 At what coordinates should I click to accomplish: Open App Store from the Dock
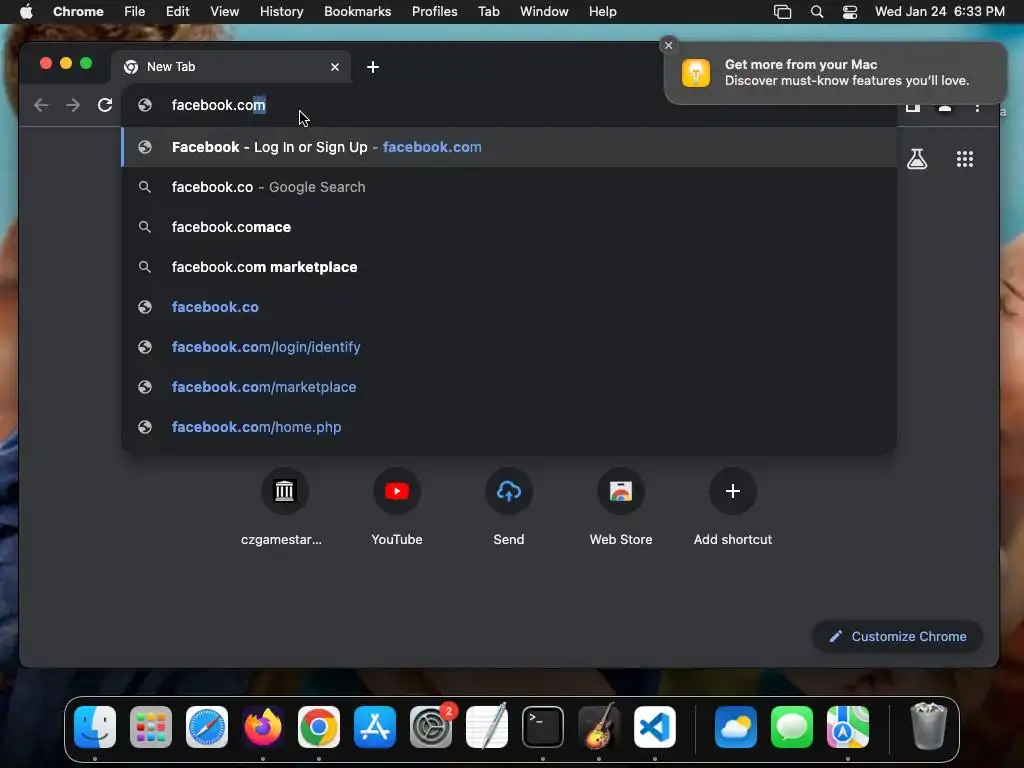click(x=375, y=727)
